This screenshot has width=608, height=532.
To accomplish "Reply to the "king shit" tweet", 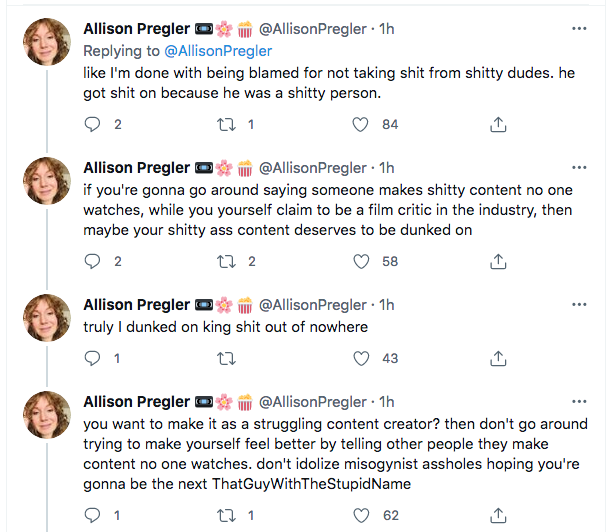I will coord(93,358).
